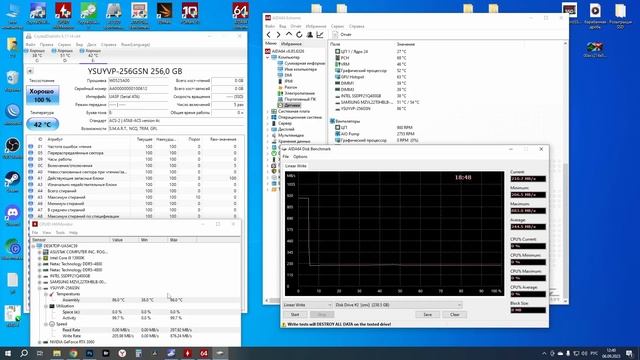Open File menu in Disk Benchmark window
640x360 pixels.
286,157
